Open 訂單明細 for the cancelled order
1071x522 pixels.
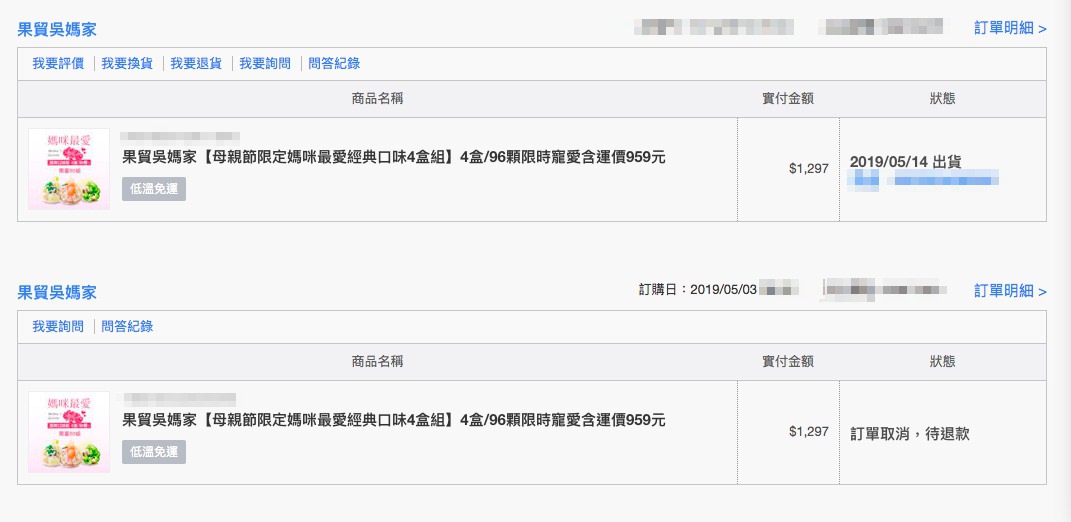[1010, 291]
